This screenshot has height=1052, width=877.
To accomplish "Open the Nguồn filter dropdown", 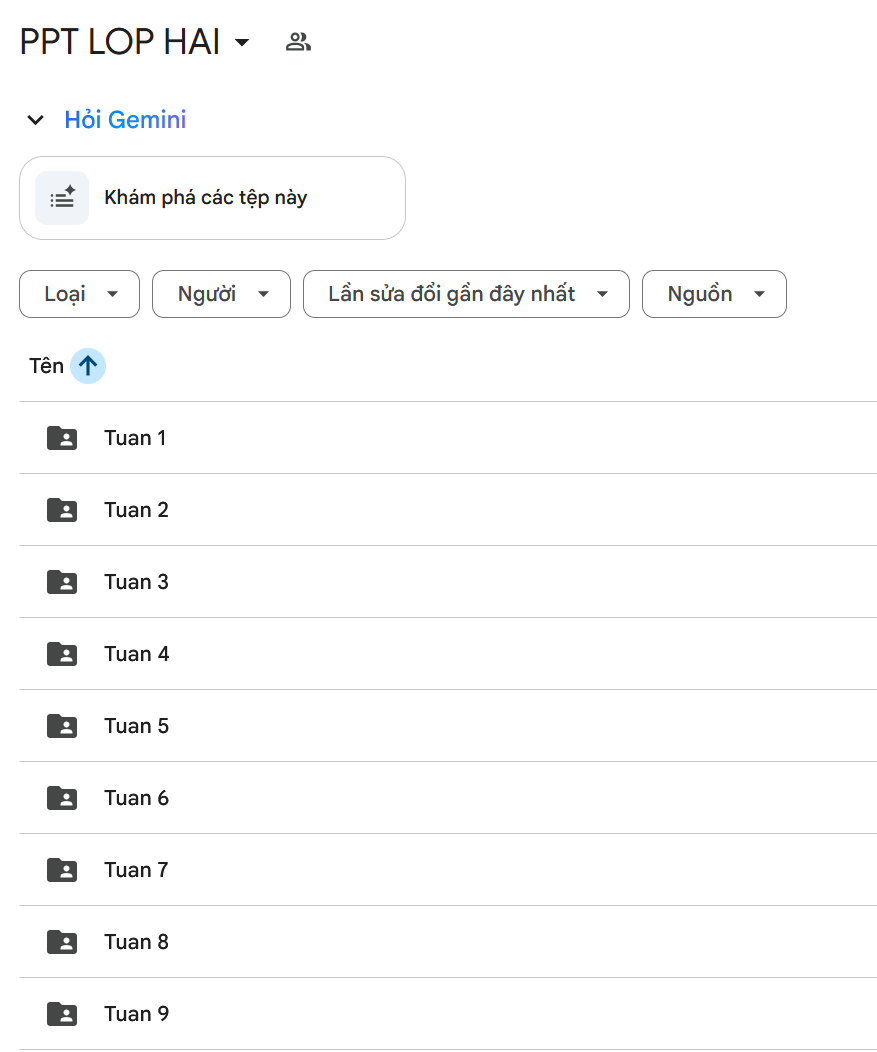I will point(714,294).
